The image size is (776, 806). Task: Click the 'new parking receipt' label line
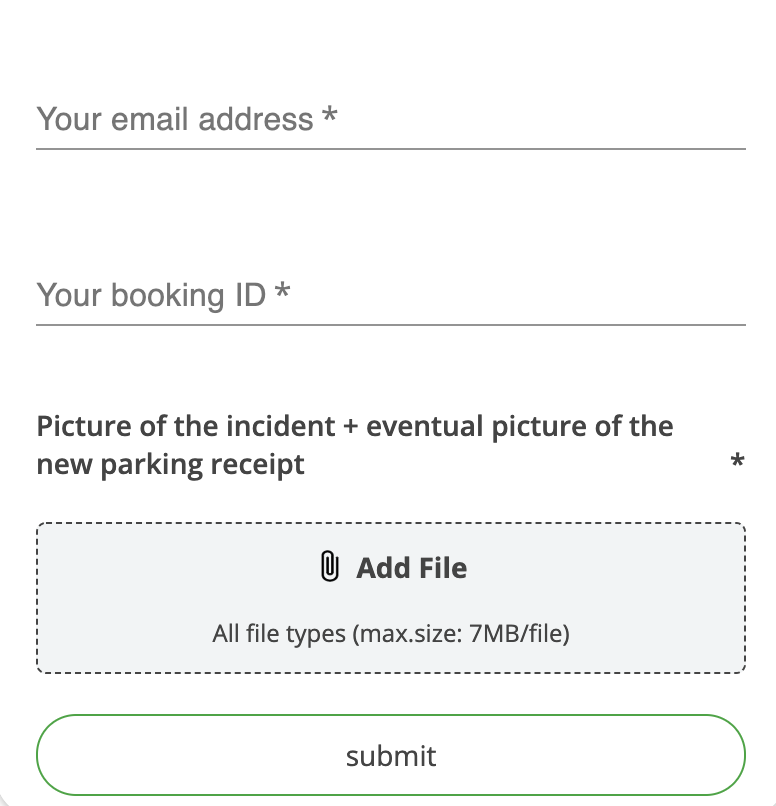[170, 465]
